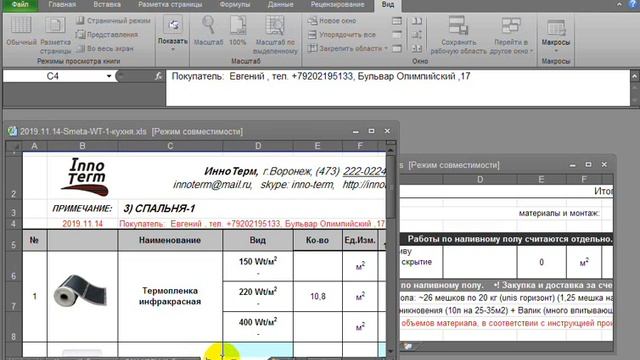The image size is (640, 360).
Task: Click Работы по наливному полу banner cell
Action: (506, 239)
